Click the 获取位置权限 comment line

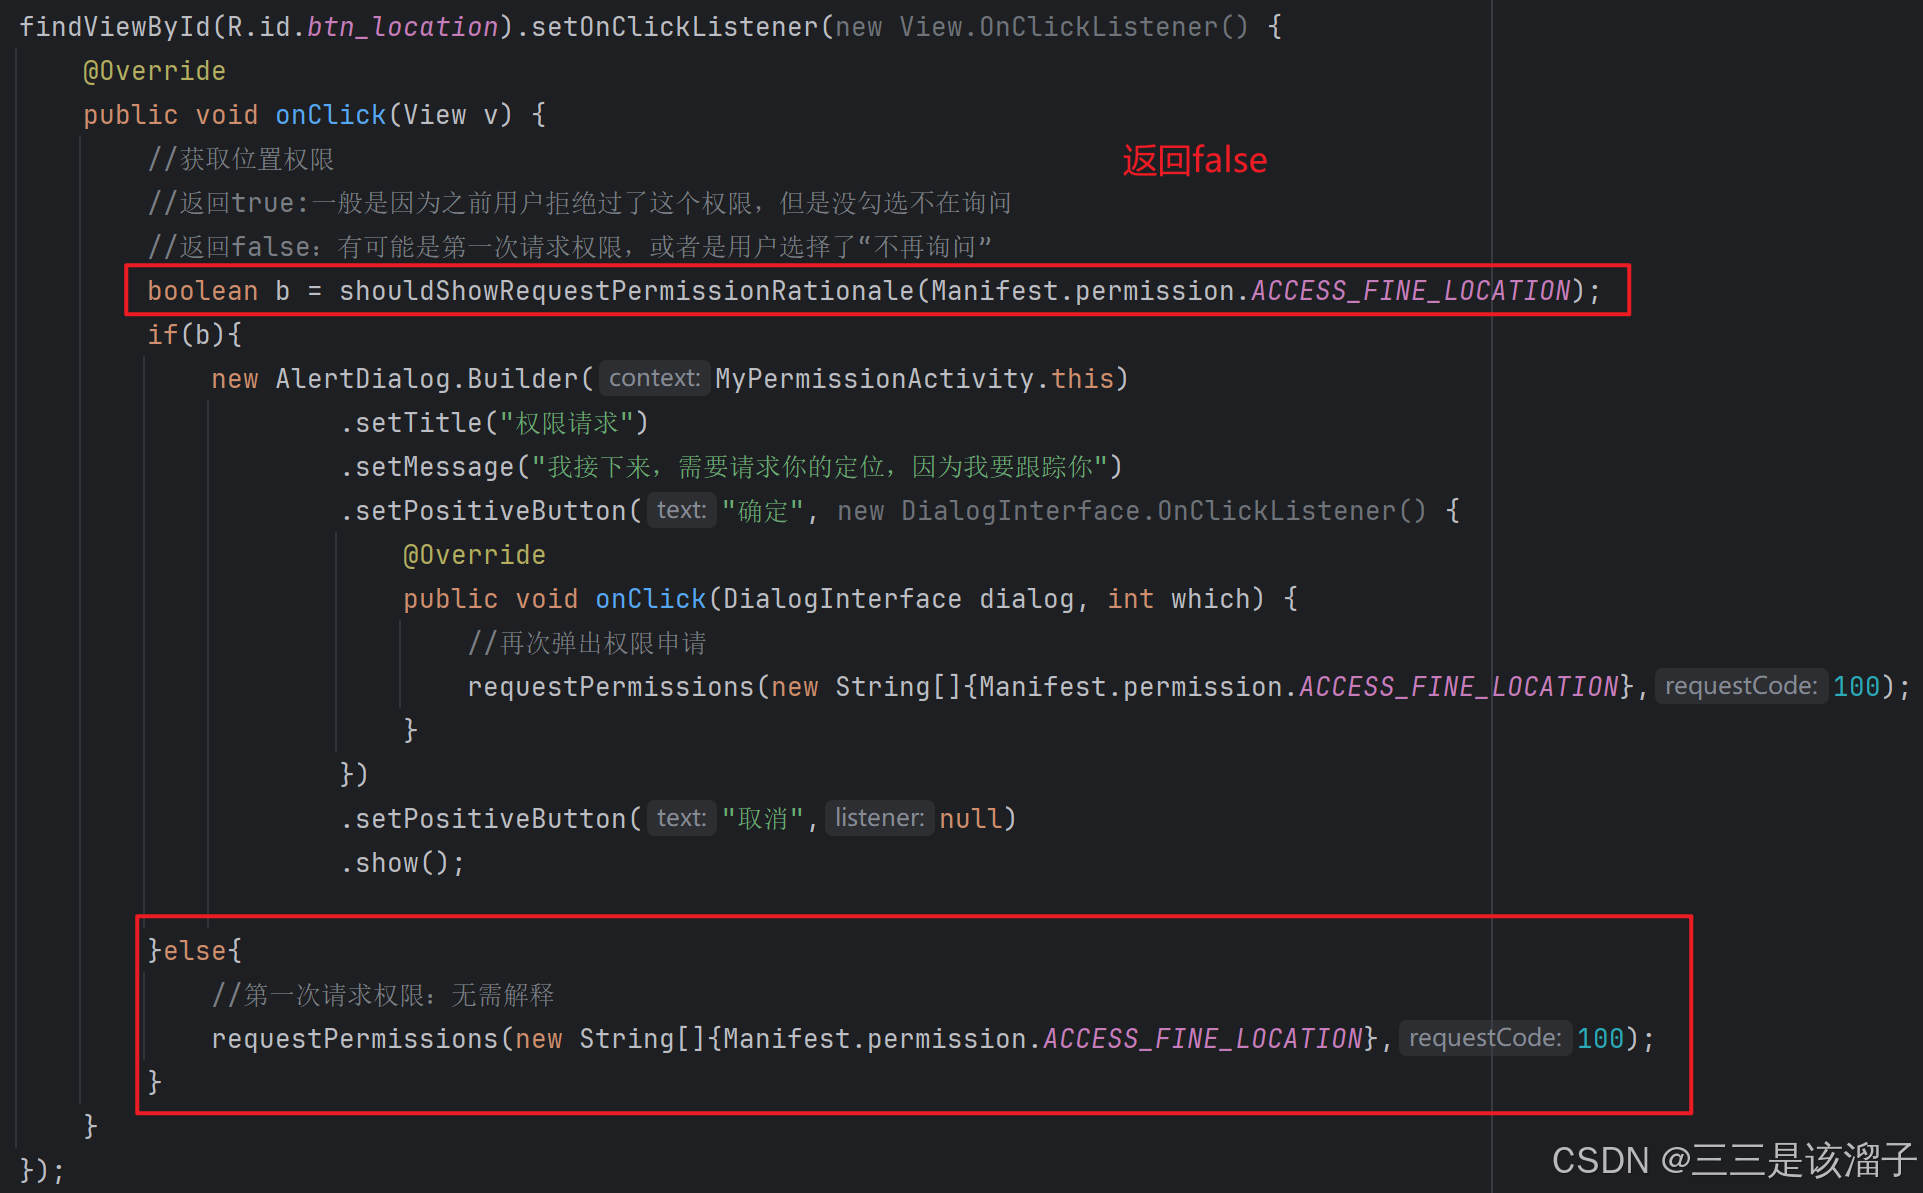tap(240, 159)
